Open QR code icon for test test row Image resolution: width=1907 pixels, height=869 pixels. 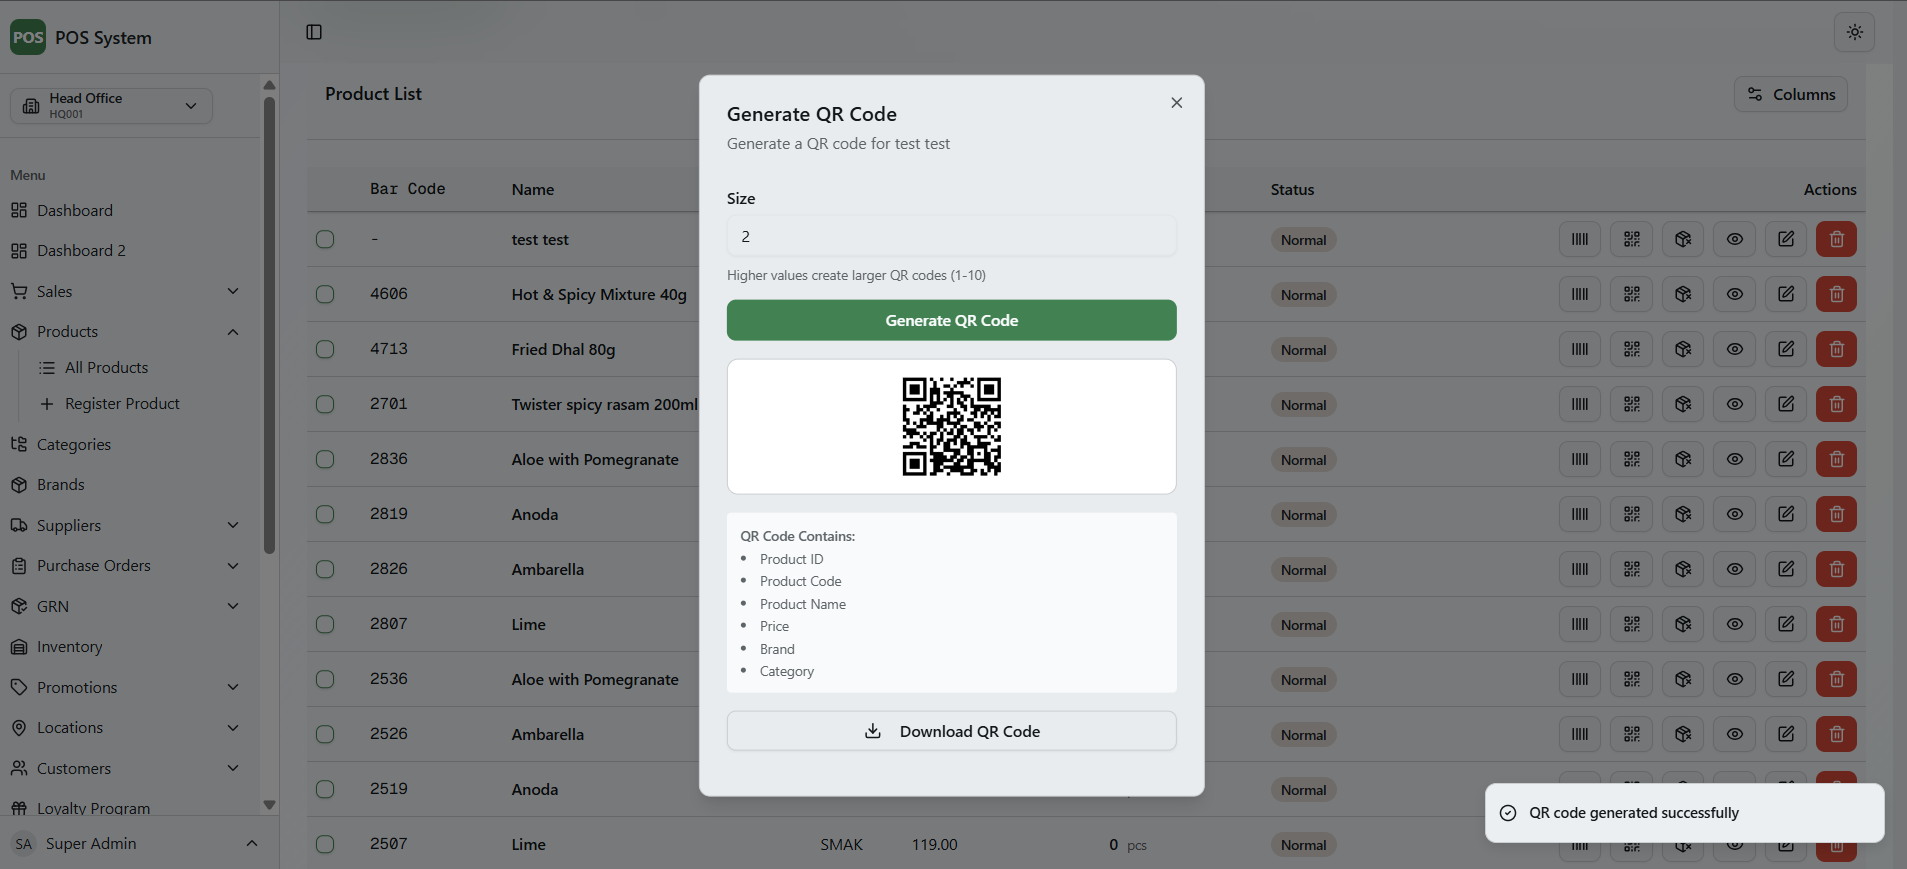(1631, 239)
